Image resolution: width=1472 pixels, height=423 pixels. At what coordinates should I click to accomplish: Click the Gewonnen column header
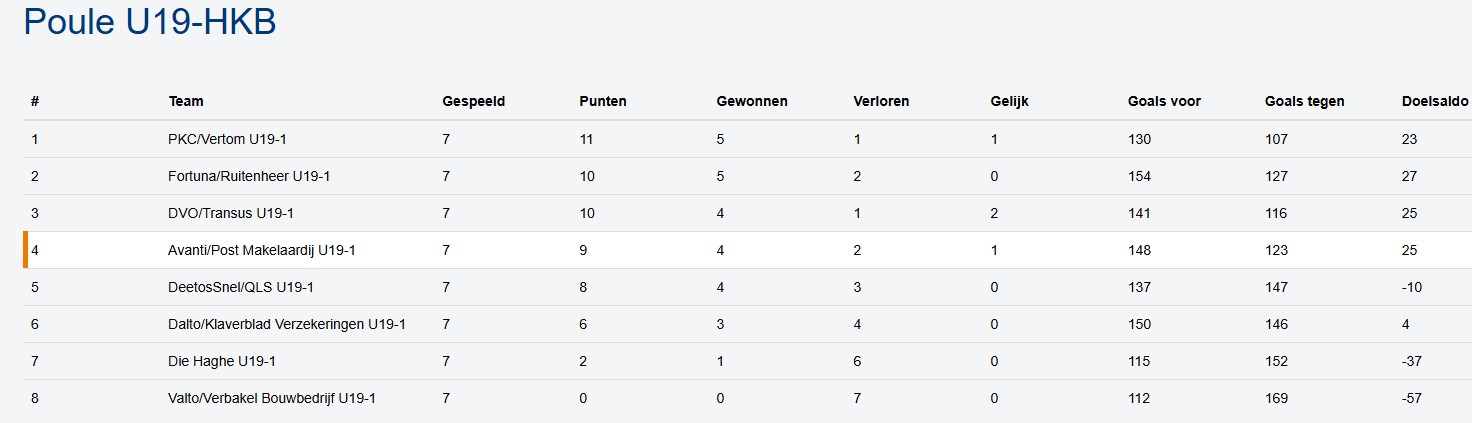(x=751, y=101)
